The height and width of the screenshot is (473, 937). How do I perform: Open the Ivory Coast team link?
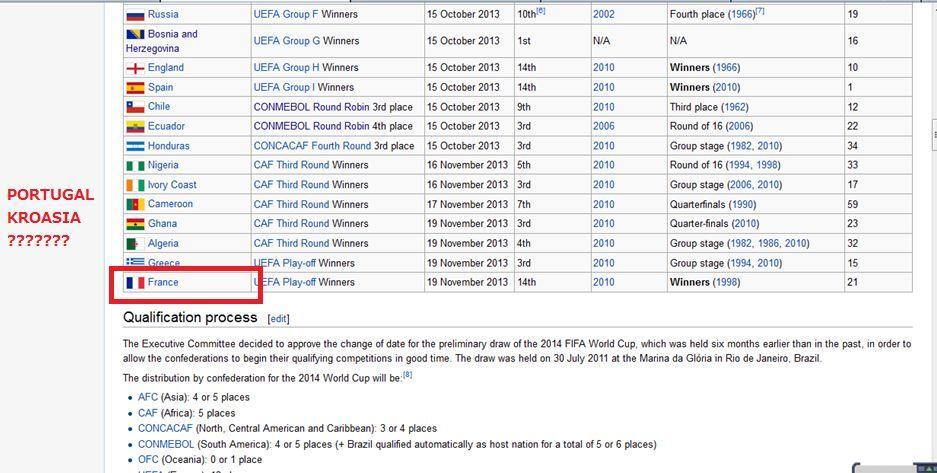[x=172, y=185]
